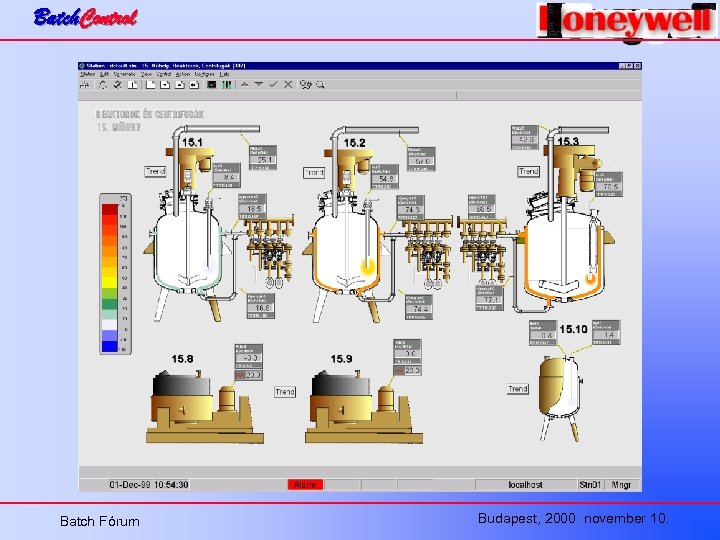Screen dimensions: 720x540
Task: Click the 16.6 value box below reactor 15.1
Action: (262, 308)
